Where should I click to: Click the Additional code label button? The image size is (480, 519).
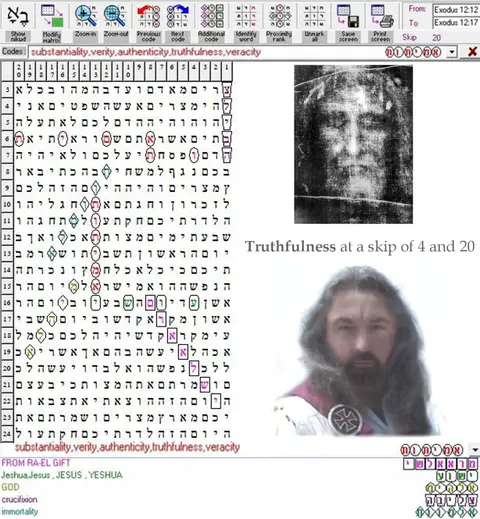point(211,37)
